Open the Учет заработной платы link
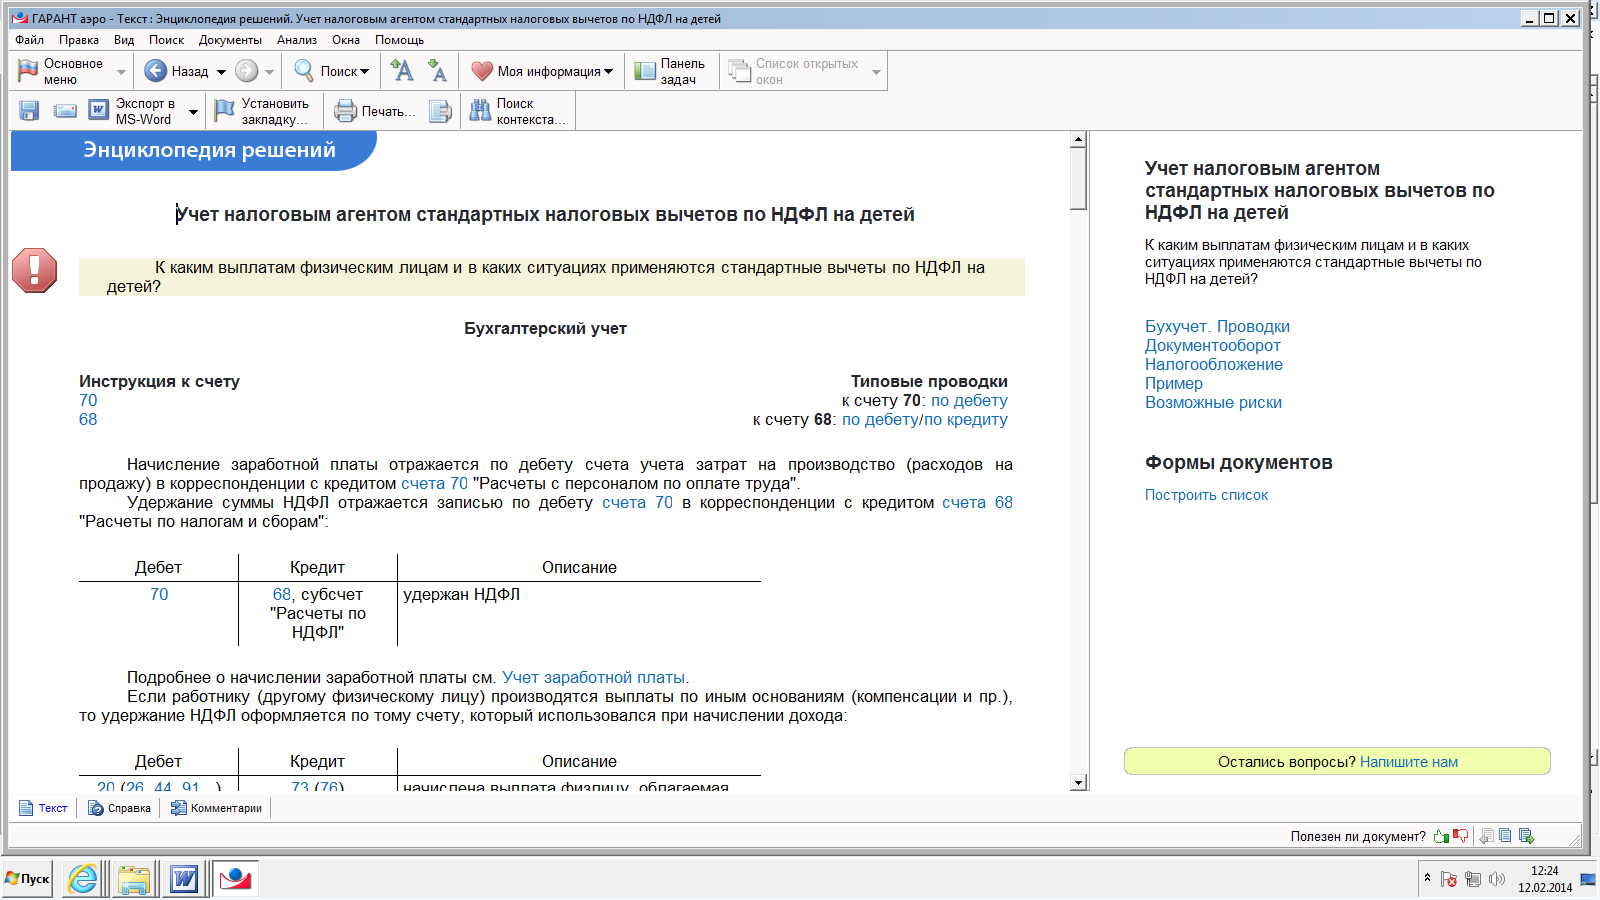The width and height of the screenshot is (1600, 900). click(593, 677)
